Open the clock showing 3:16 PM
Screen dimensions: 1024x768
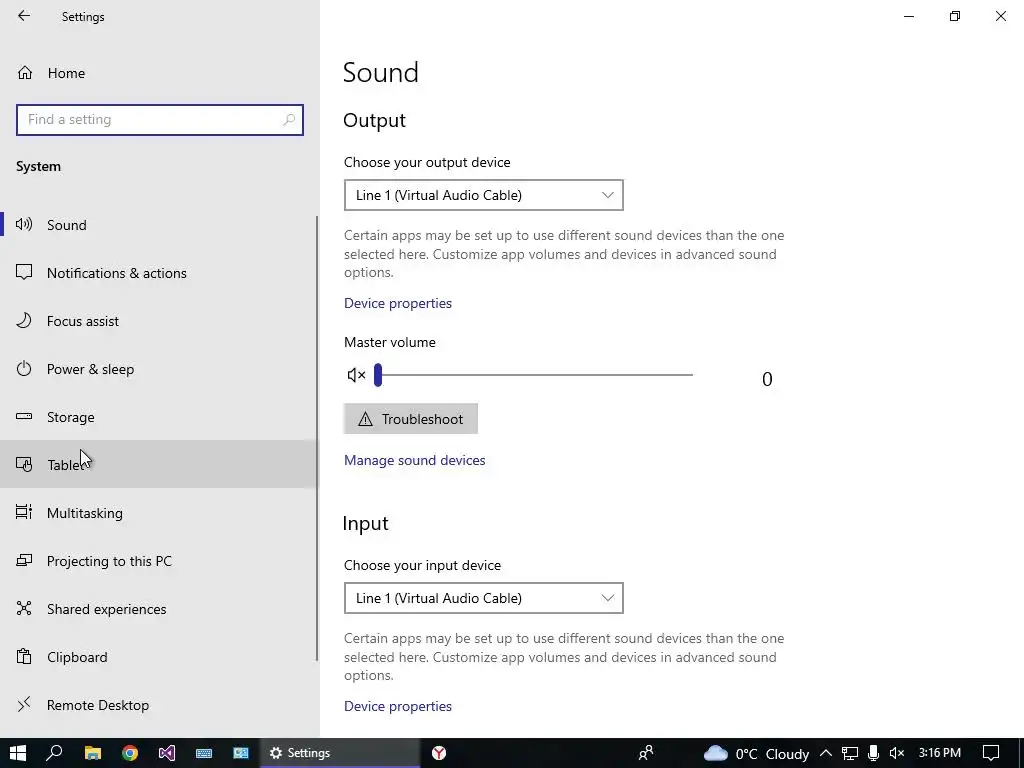coord(940,753)
